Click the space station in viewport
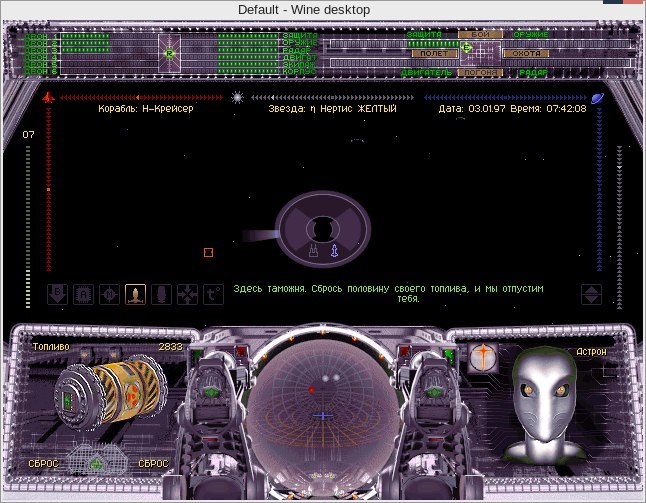The height and width of the screenshot is (503, 646). 323,229
